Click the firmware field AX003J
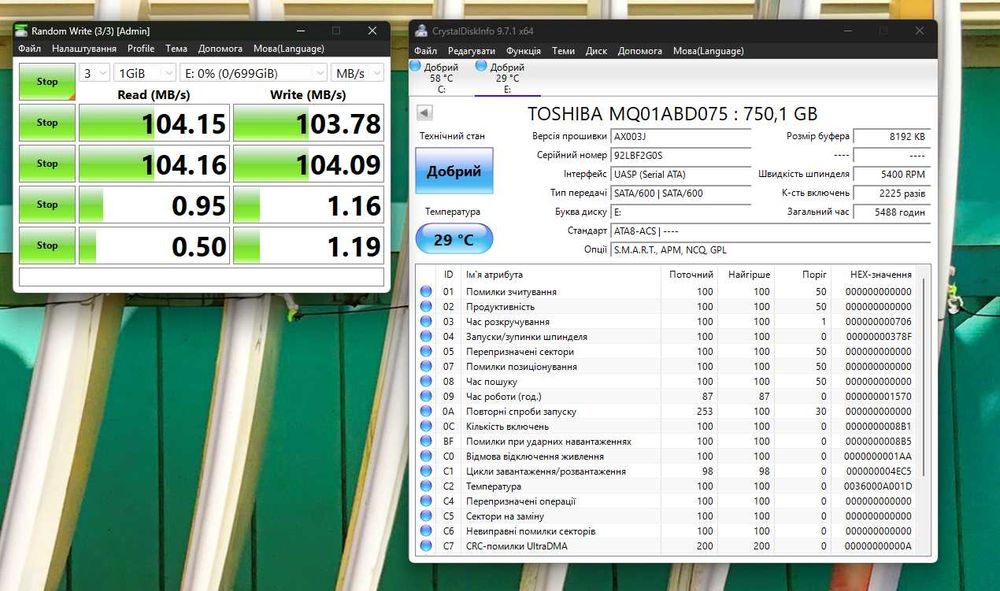The height and width of the screenshot is (591, 1000). (x=680, y=136)
